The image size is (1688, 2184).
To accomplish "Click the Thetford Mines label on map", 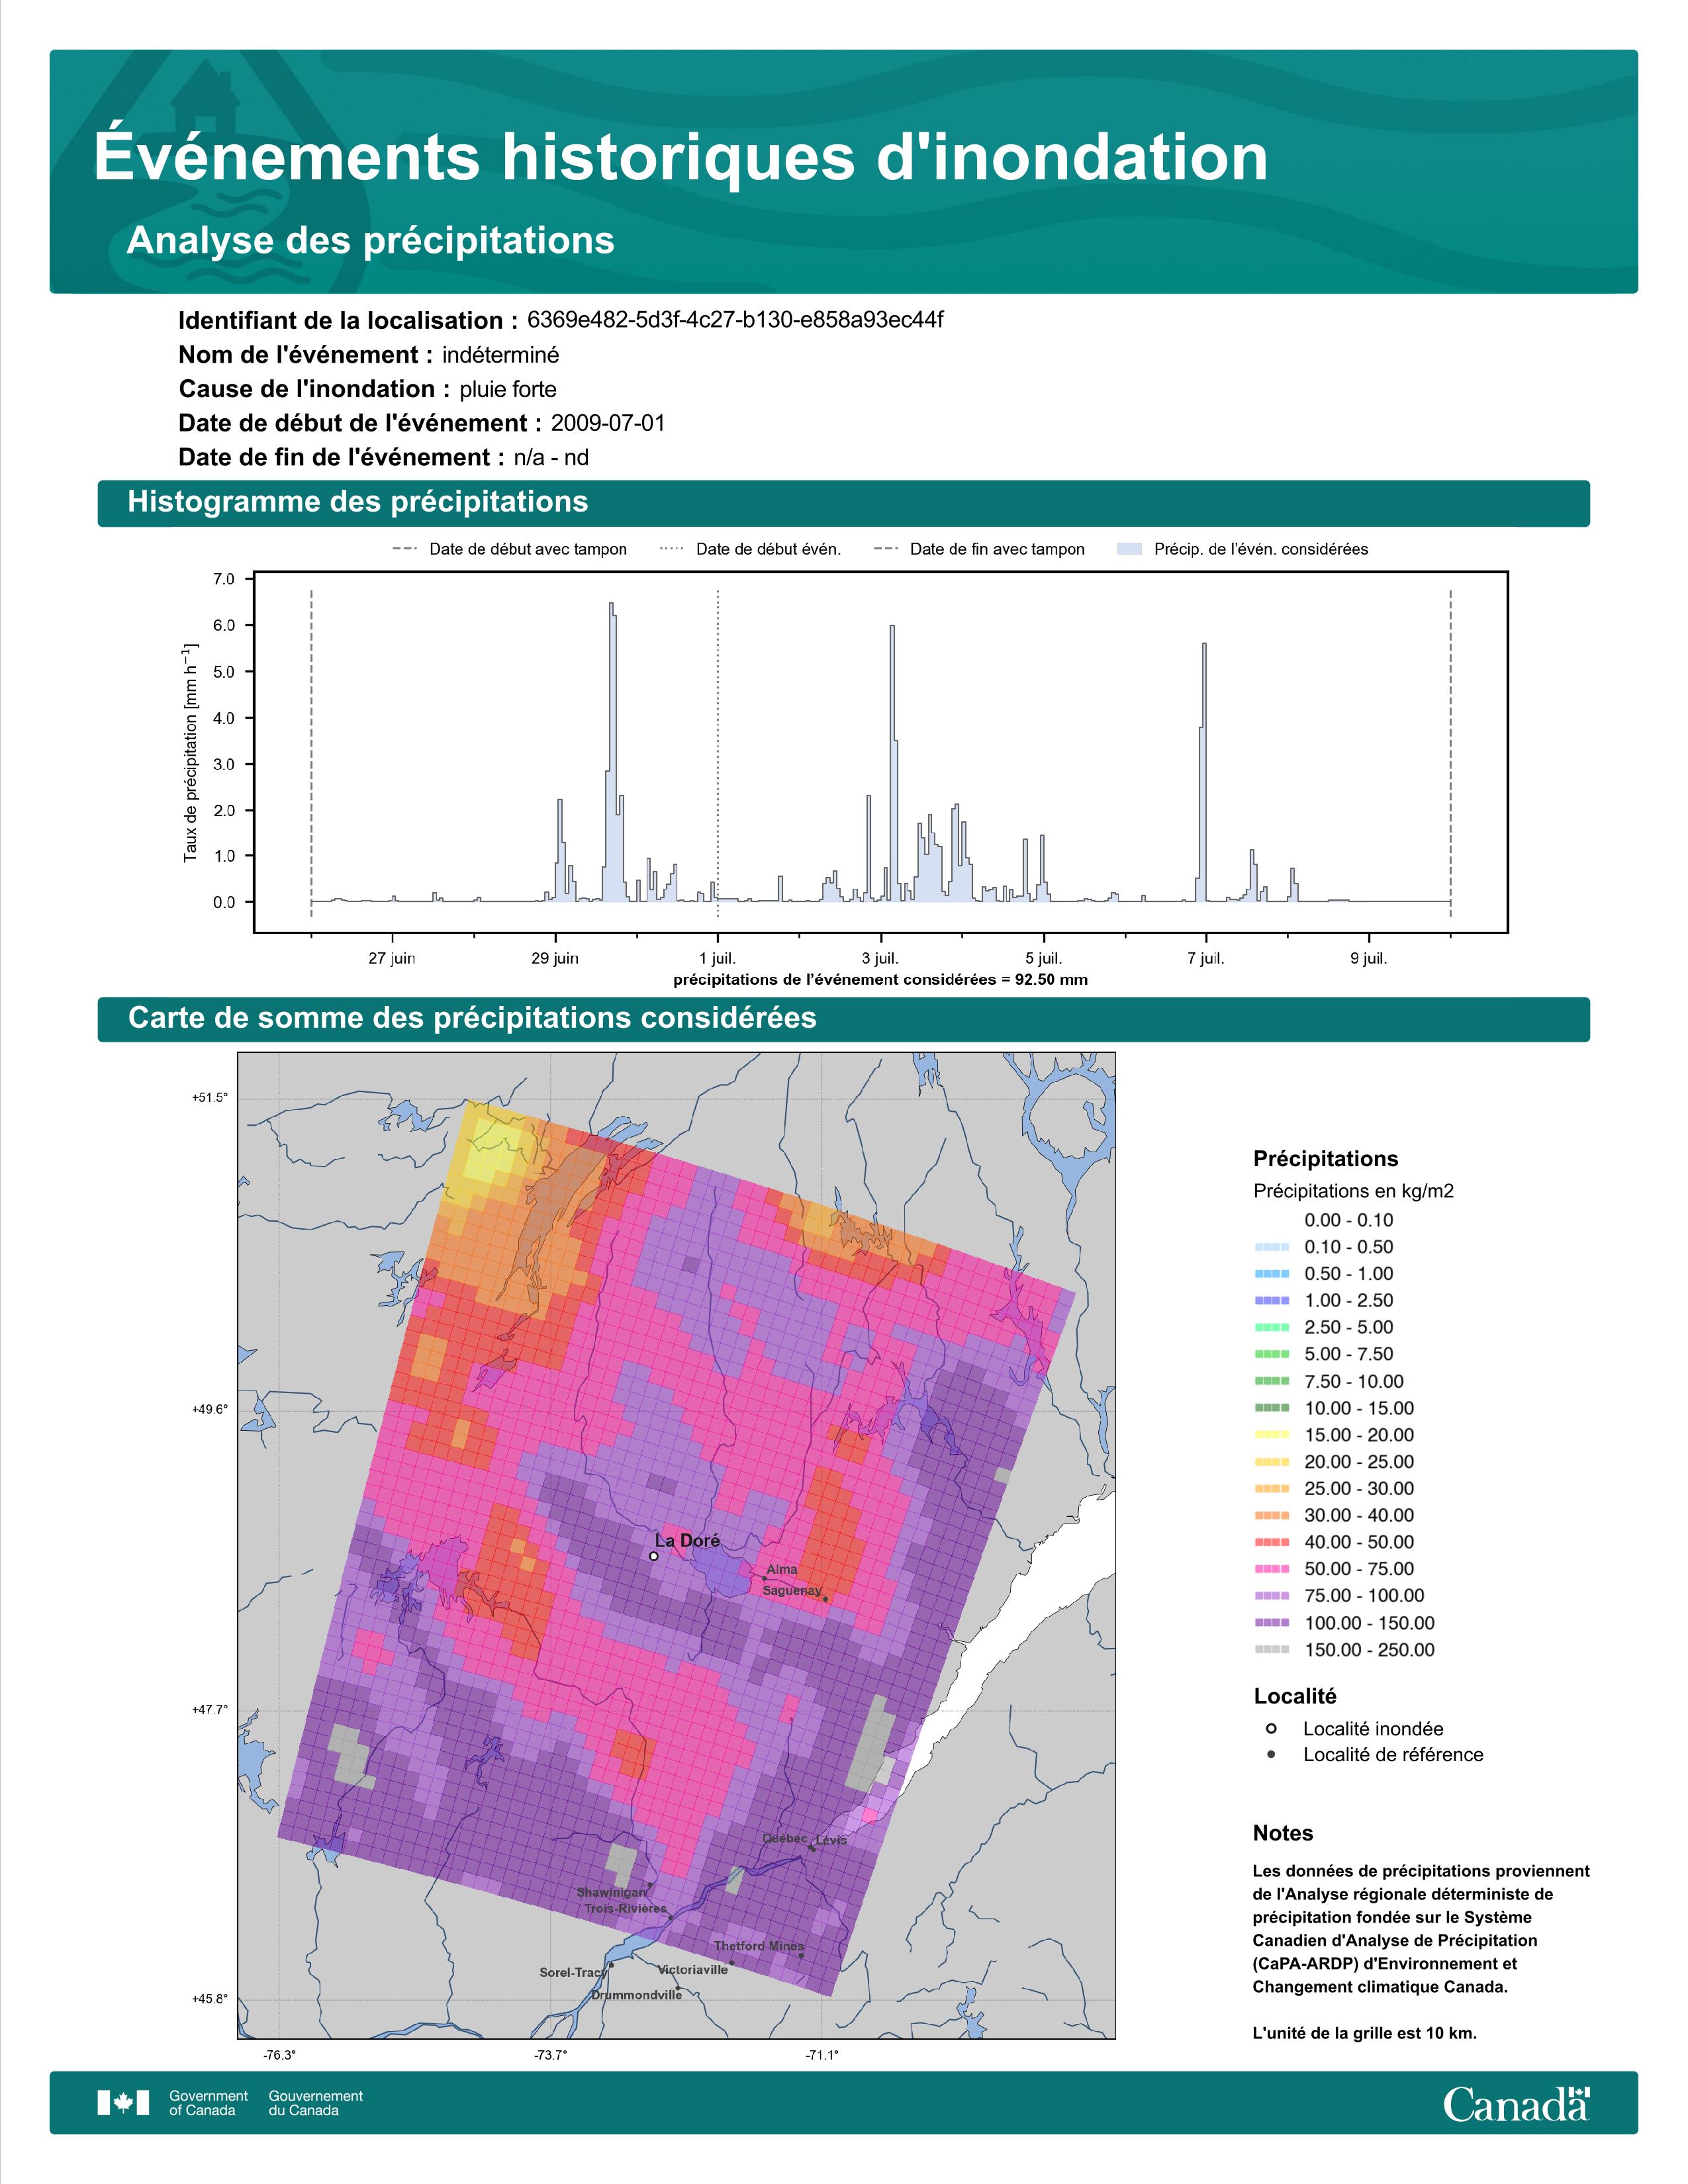I will (x=759, y=1946).
